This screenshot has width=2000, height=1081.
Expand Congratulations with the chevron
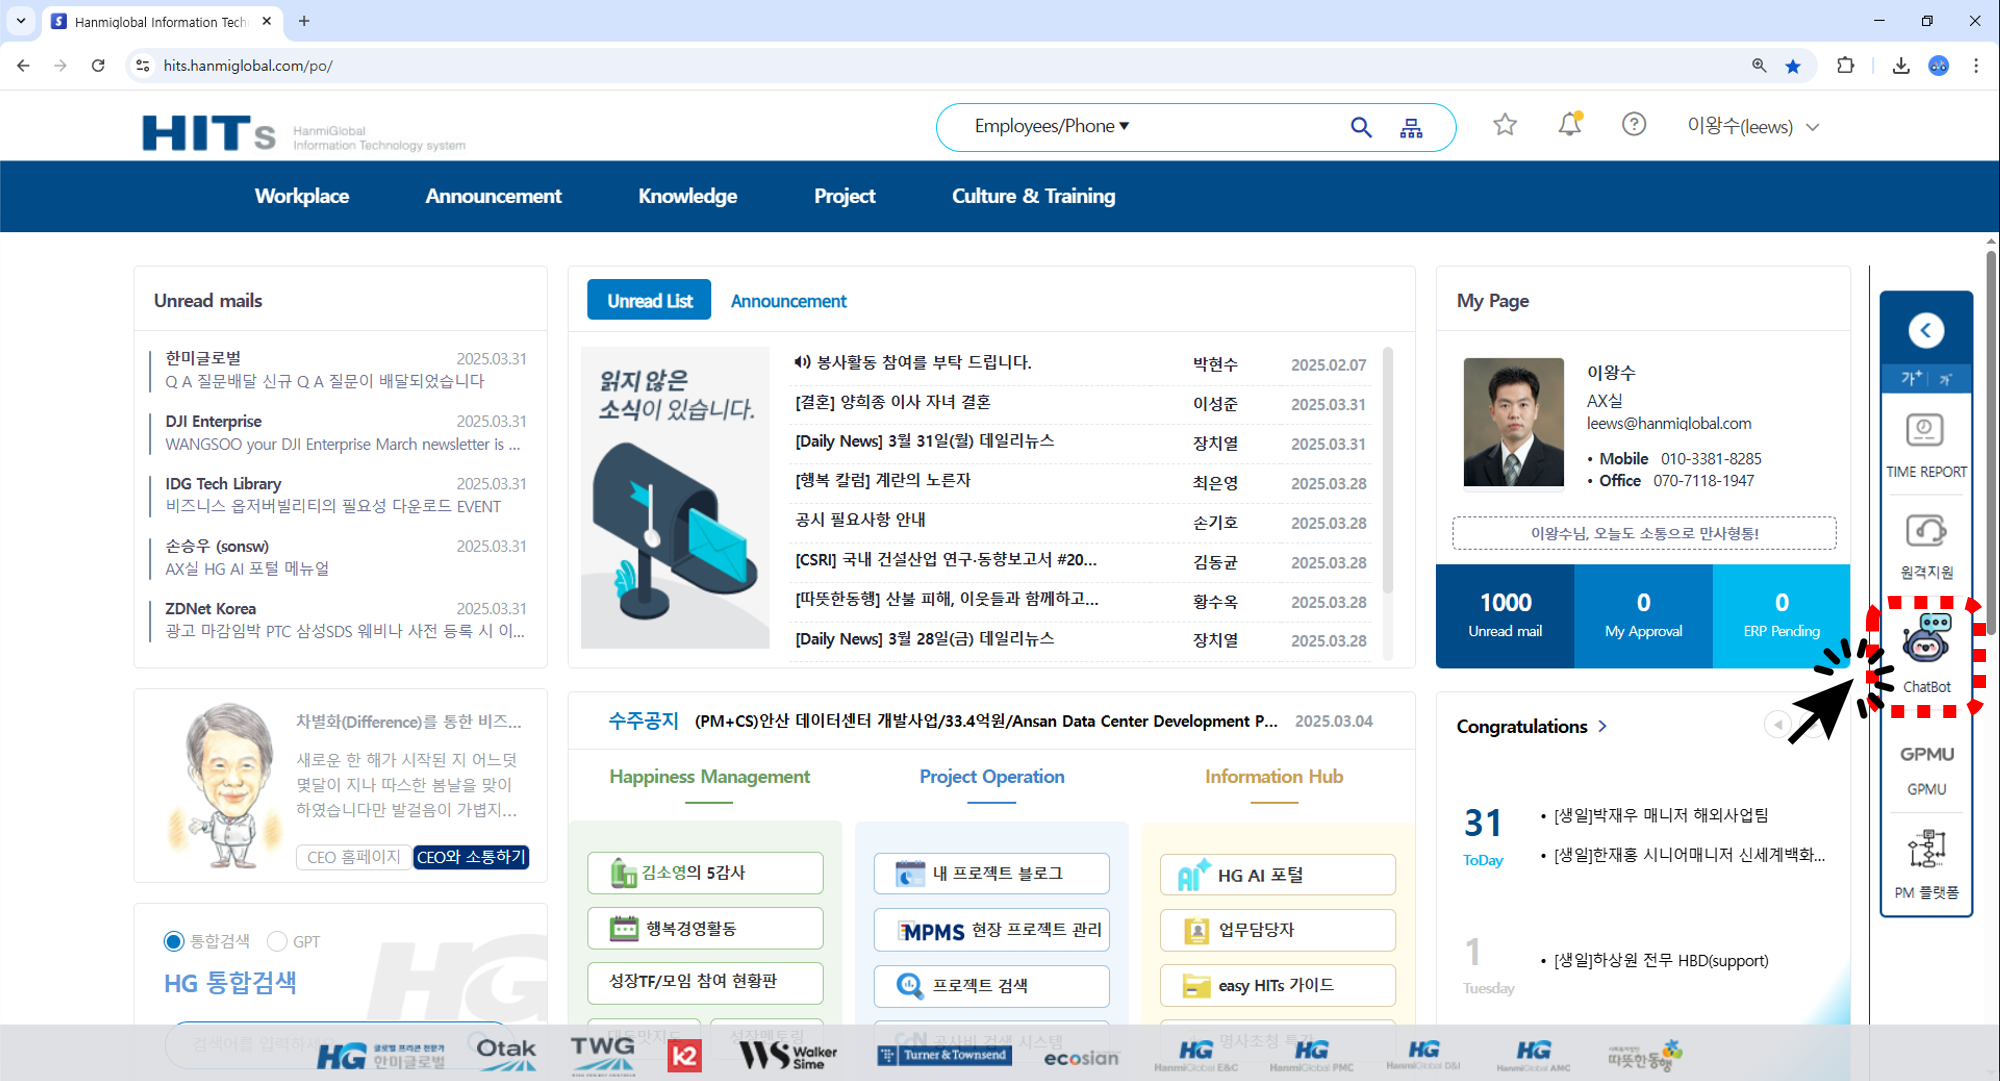(1603, 726)
